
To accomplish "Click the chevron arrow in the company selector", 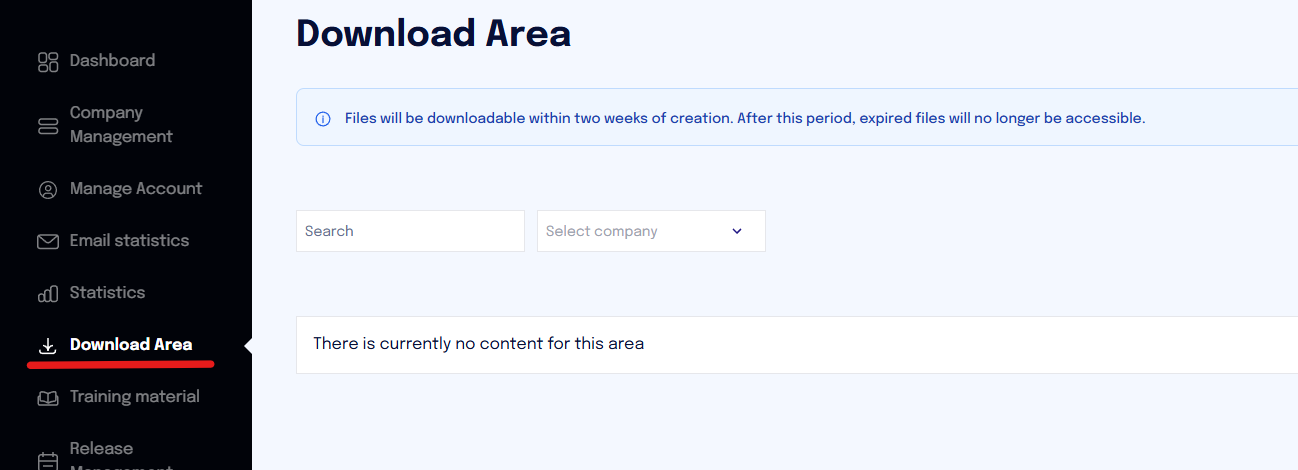I will point(737,231).
